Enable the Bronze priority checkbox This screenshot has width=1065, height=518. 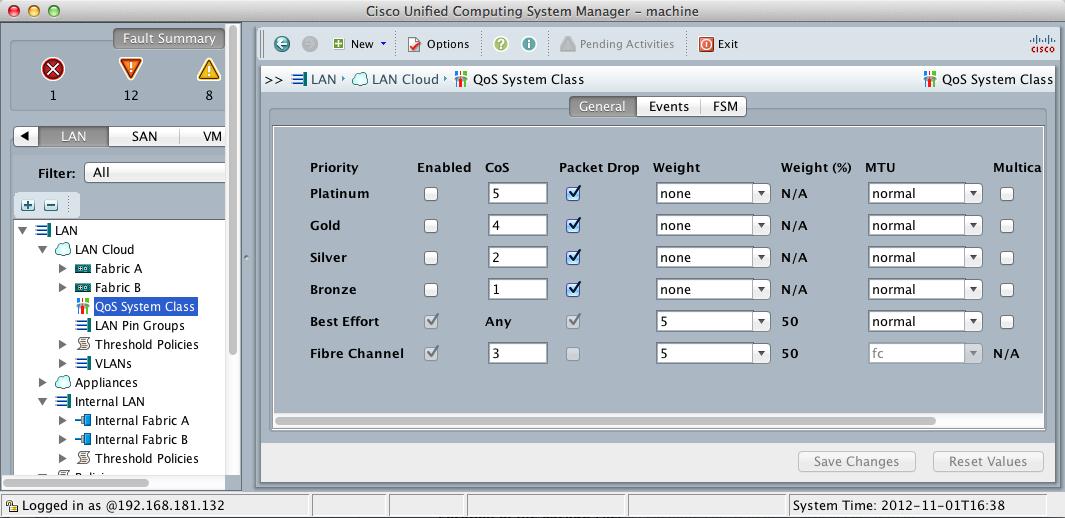point(431,290)
